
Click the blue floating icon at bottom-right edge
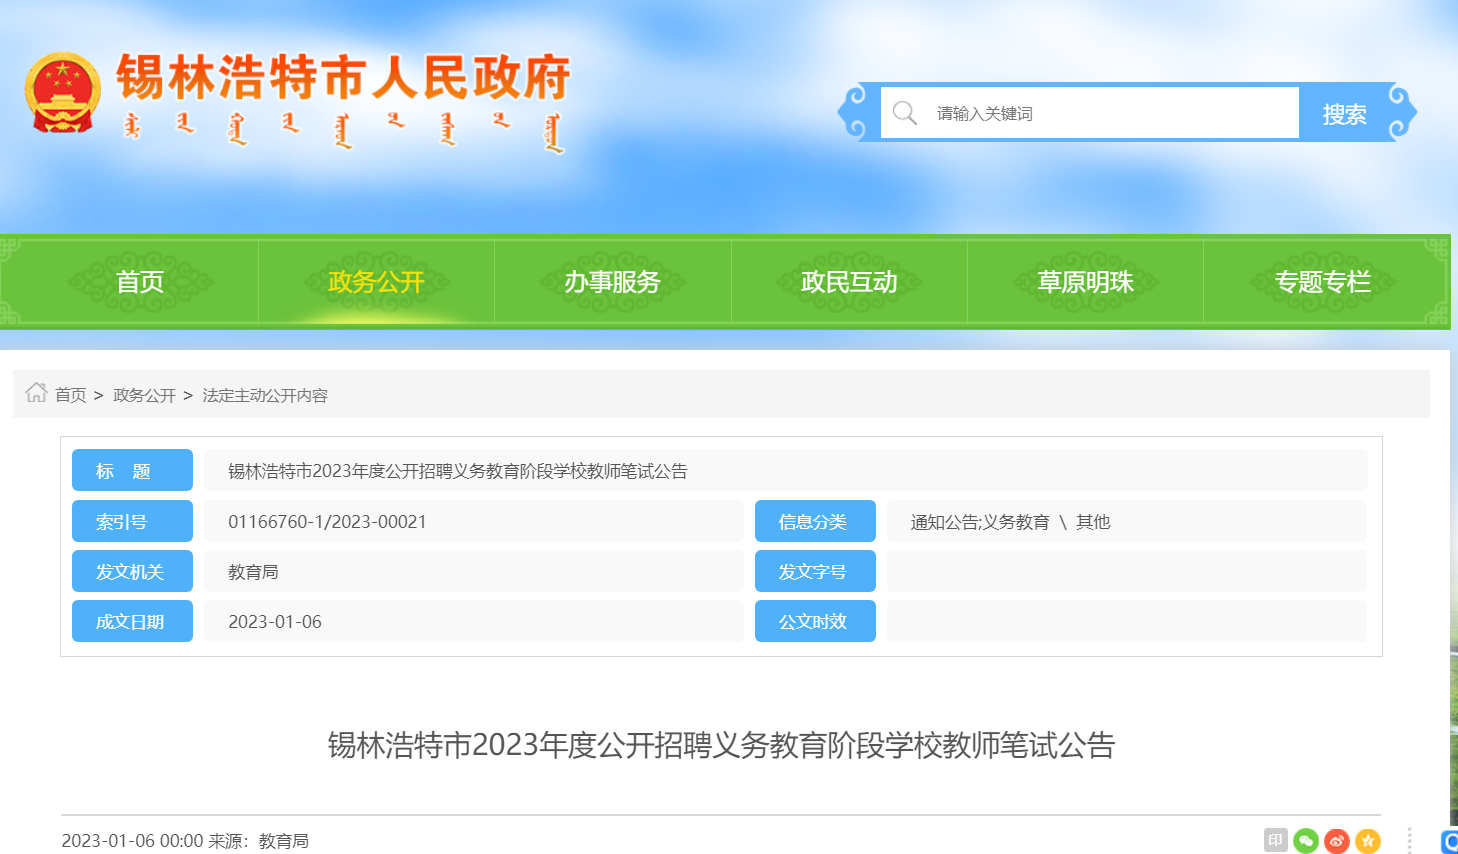1449,842
